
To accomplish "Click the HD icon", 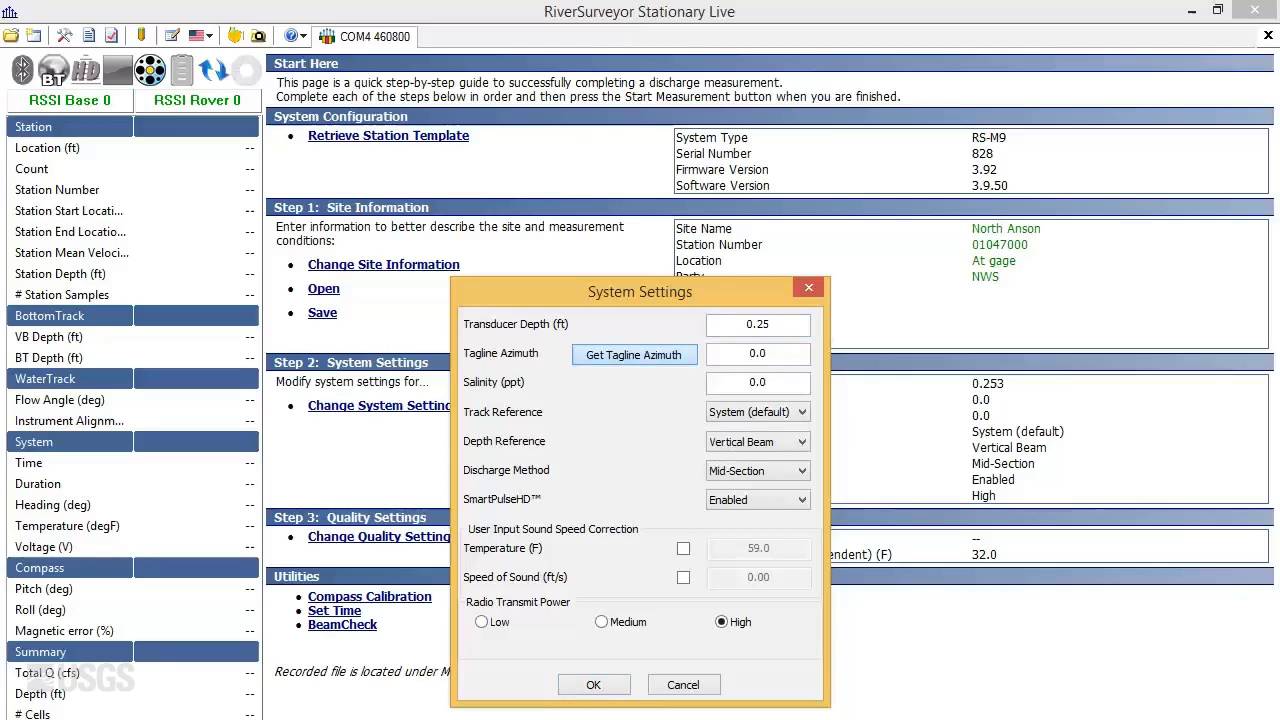I will 86,70.
